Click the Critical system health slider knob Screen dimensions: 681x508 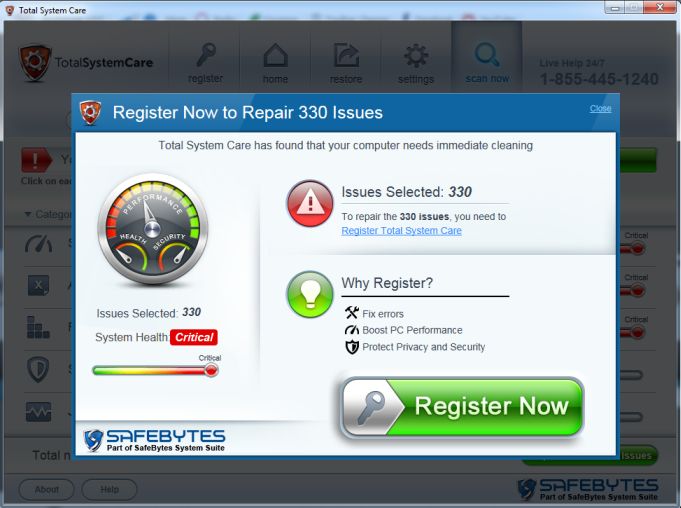coord(211,370)
